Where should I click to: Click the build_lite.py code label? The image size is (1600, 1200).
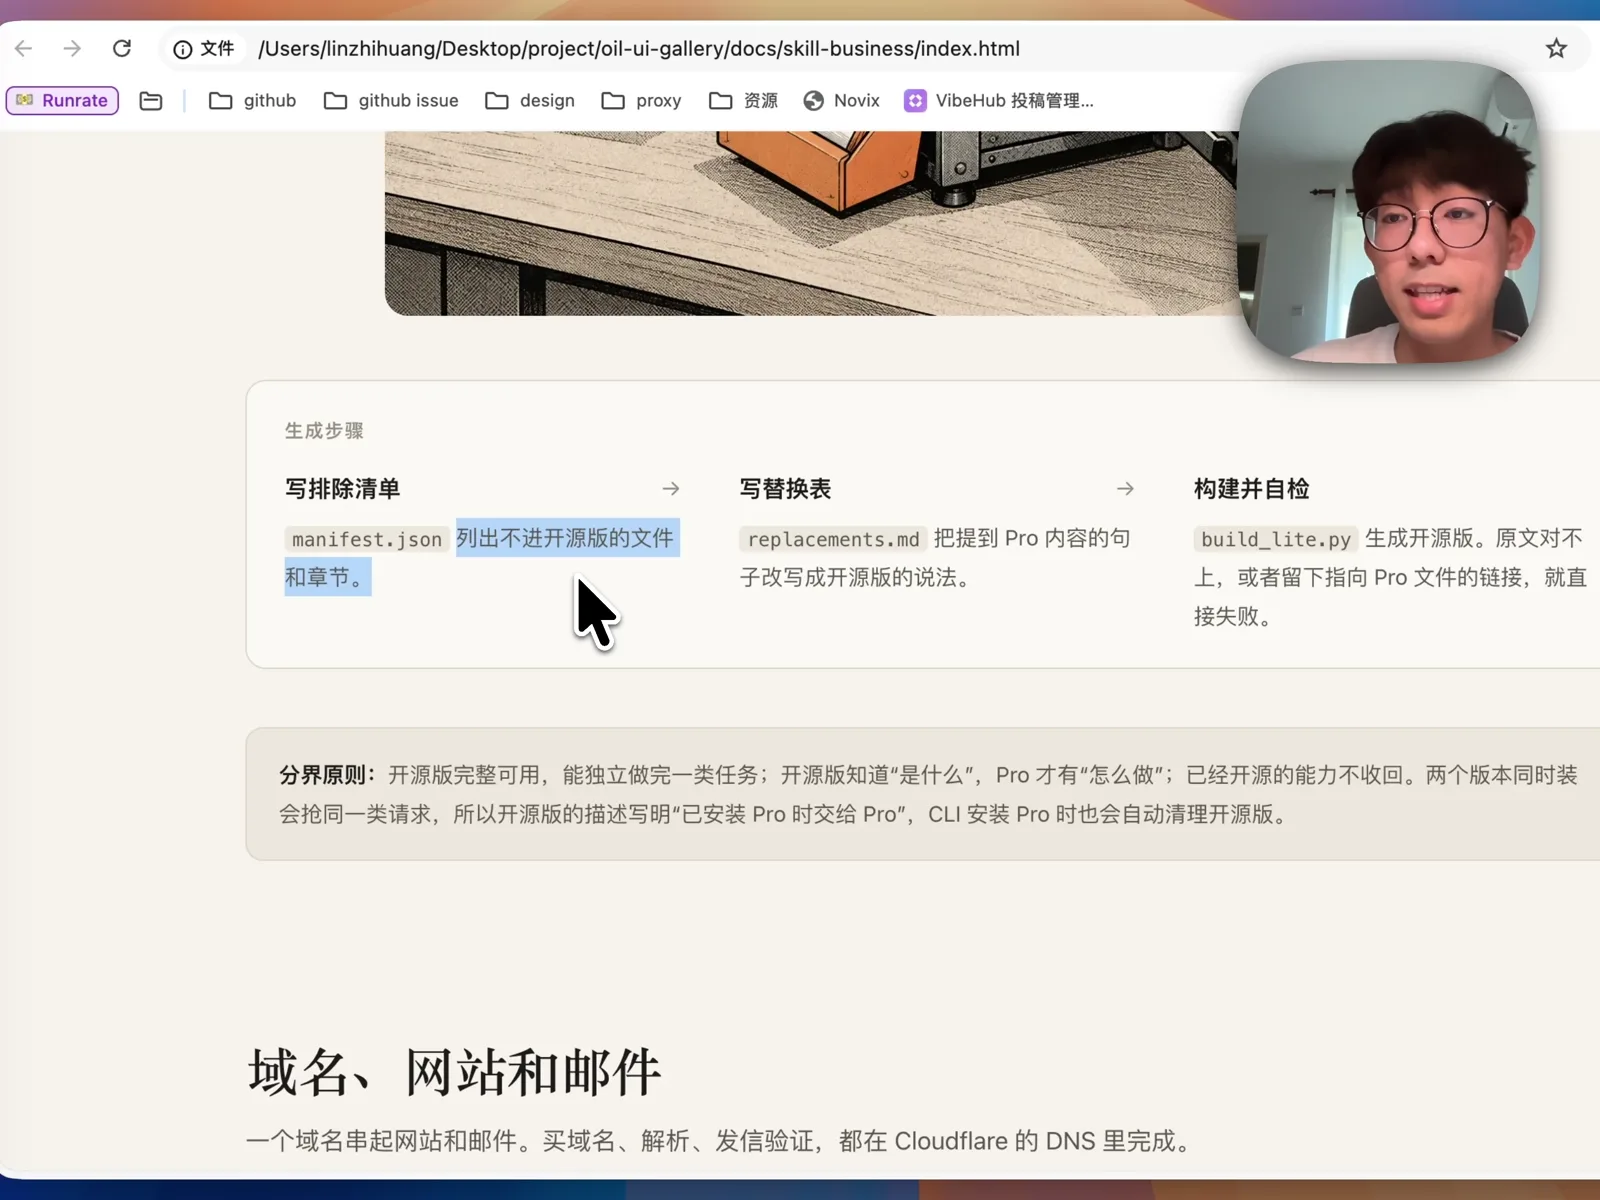pyautogui.click(x=1275, y=539)
